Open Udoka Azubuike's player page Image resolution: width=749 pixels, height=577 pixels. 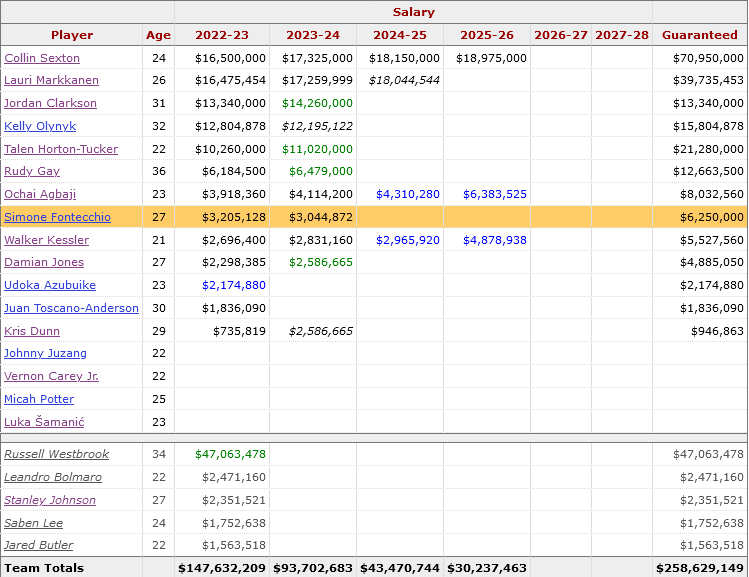click(x=50, y=285)
